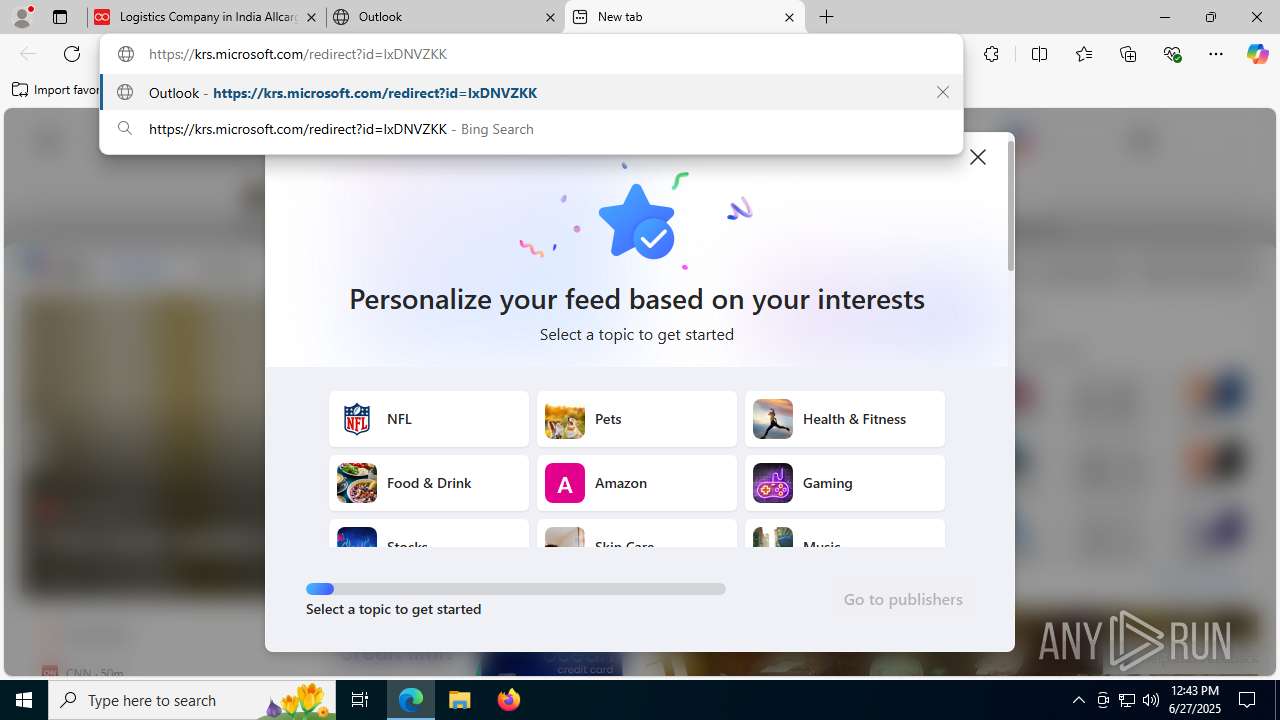
Task: Click the NFL logo thumbnail
Action: (x=357, y=419)
